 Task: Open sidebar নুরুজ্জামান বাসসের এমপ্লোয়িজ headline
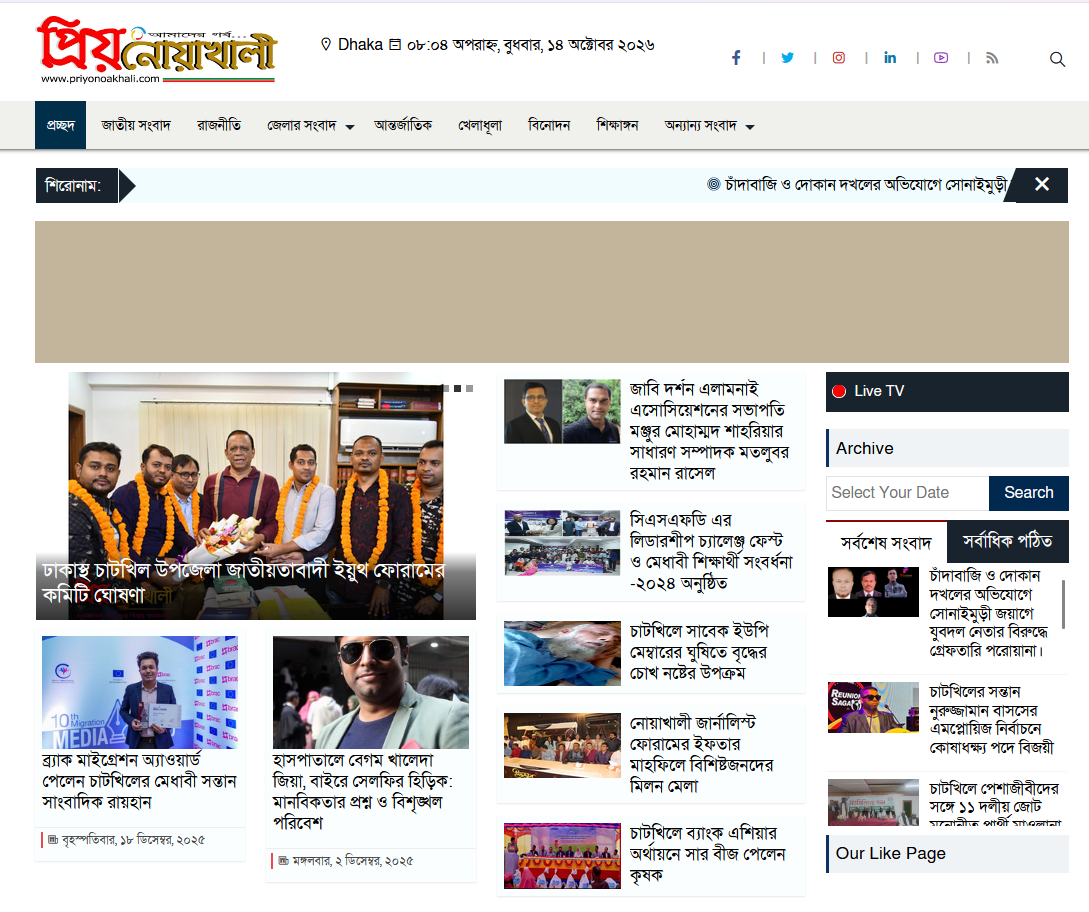point(992,720)
